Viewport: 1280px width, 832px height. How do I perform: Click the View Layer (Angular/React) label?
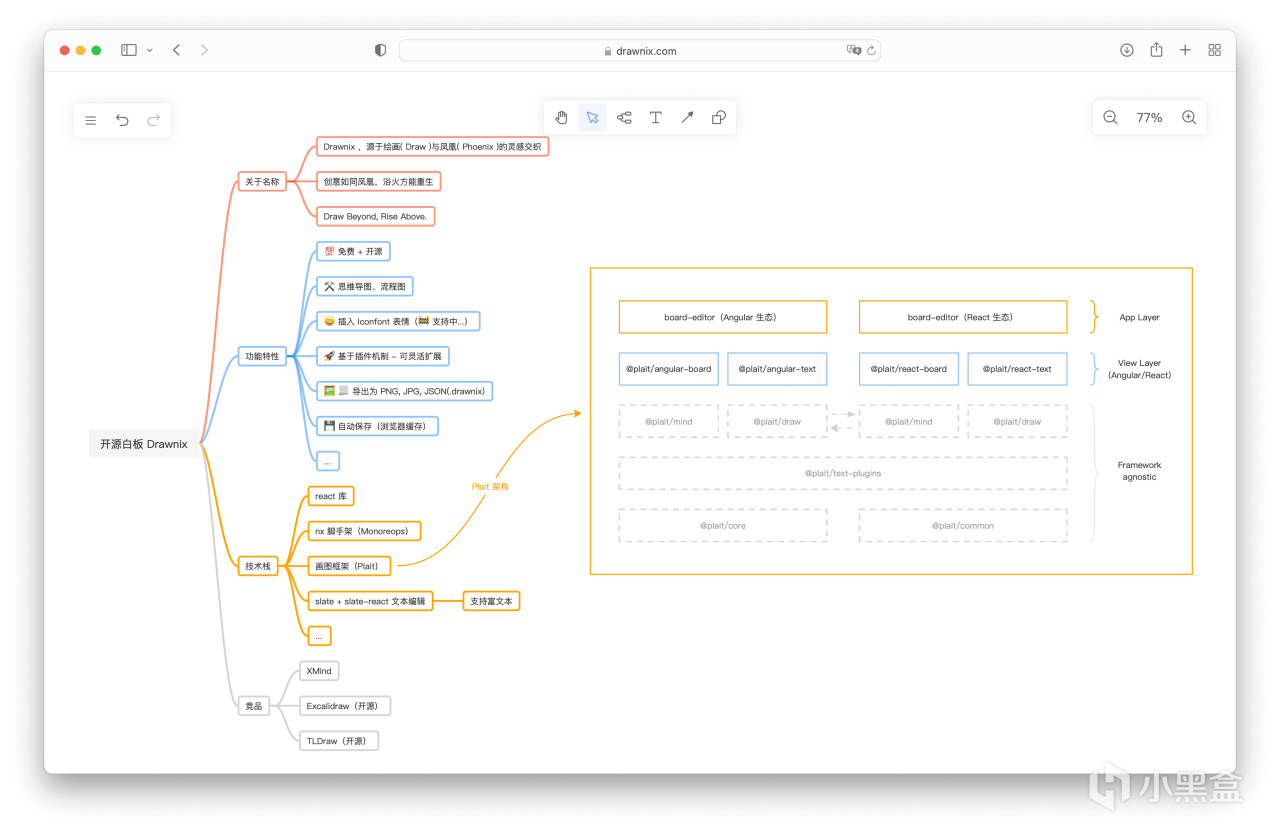point(1139,369)
